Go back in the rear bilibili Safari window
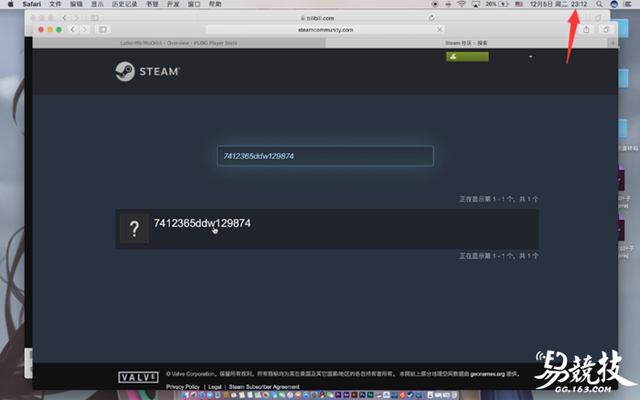Screen dimensions: 640x400 (x=64, y=18)
